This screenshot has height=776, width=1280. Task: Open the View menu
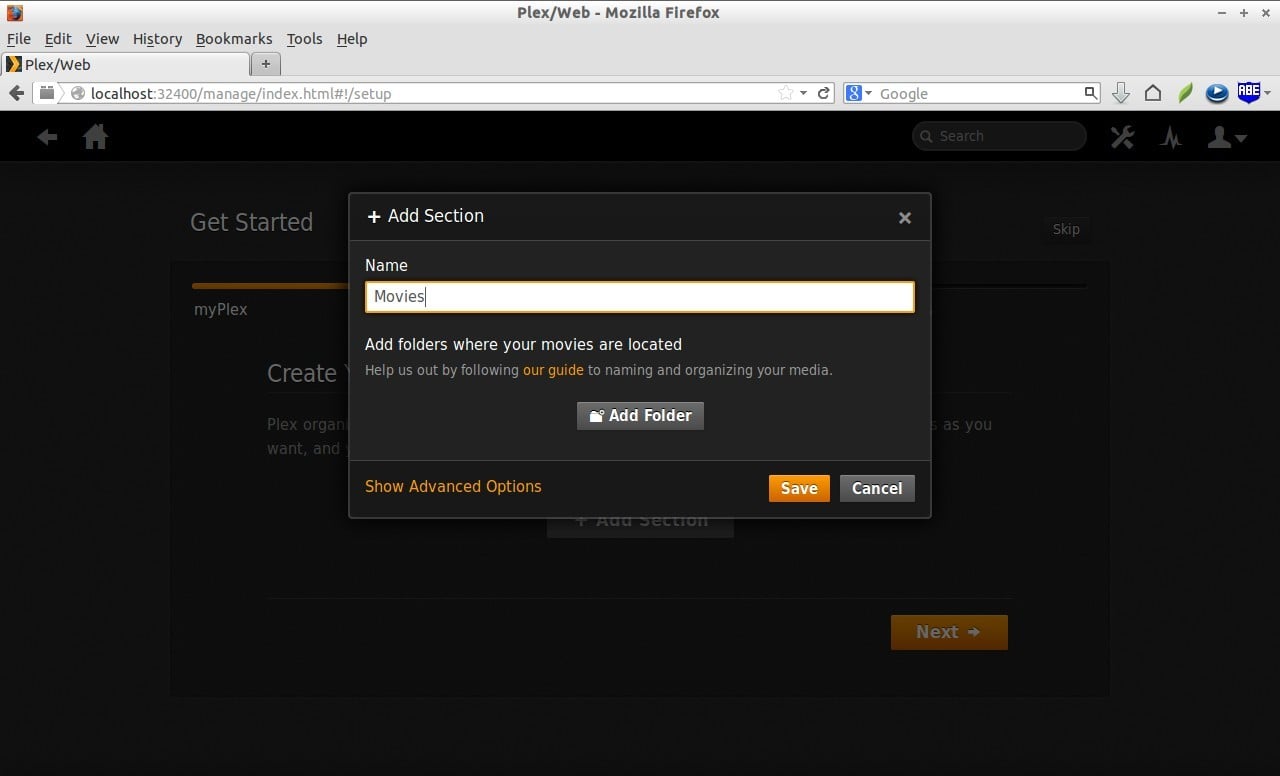[x=102, y=39]
